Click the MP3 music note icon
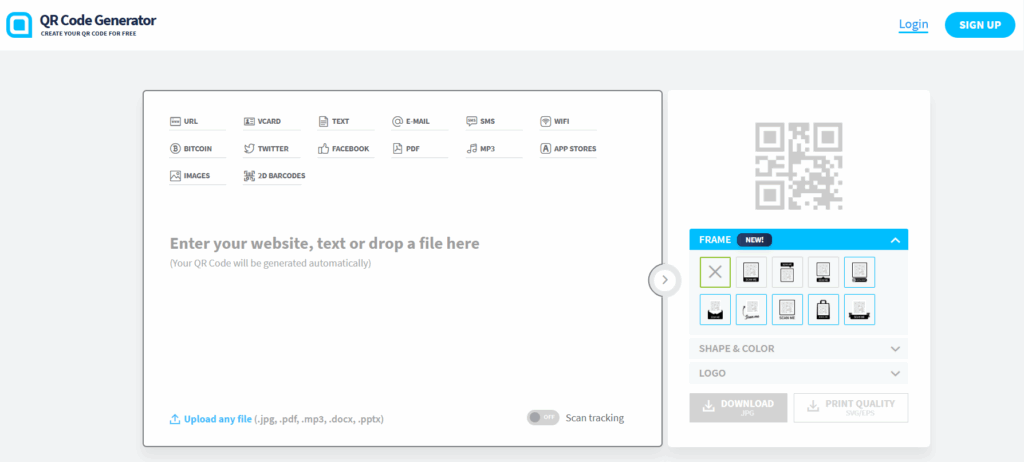Image resolution: width=1024 pixels, height=462 pixels. pyautogui.click(x=472, y=149)
